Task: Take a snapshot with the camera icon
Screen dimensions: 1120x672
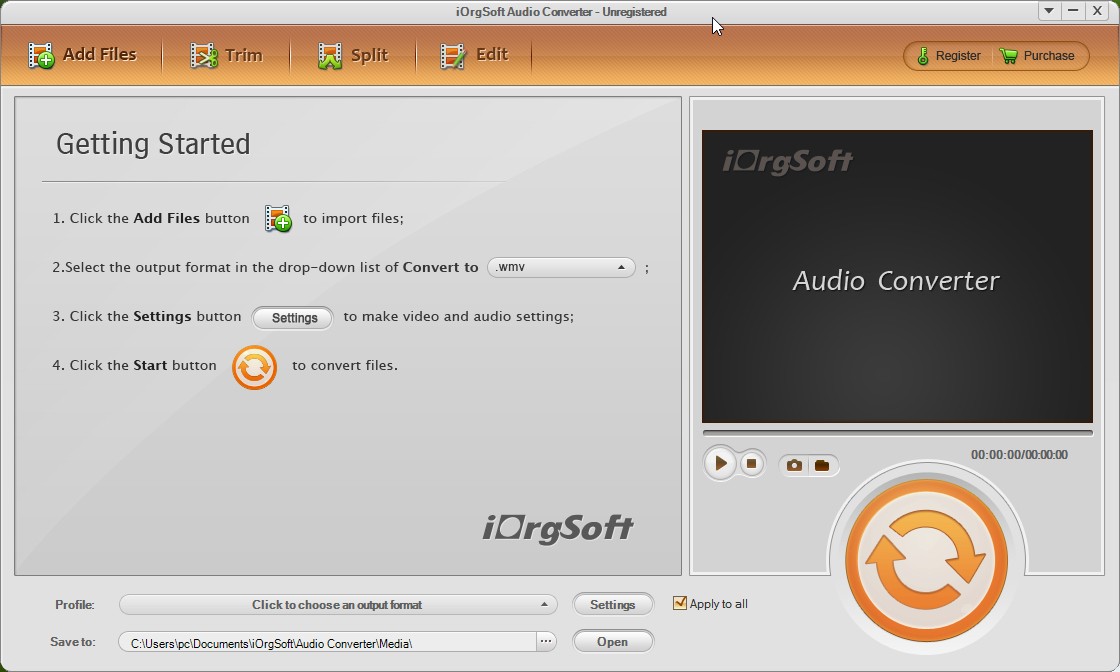Action: 795,464
